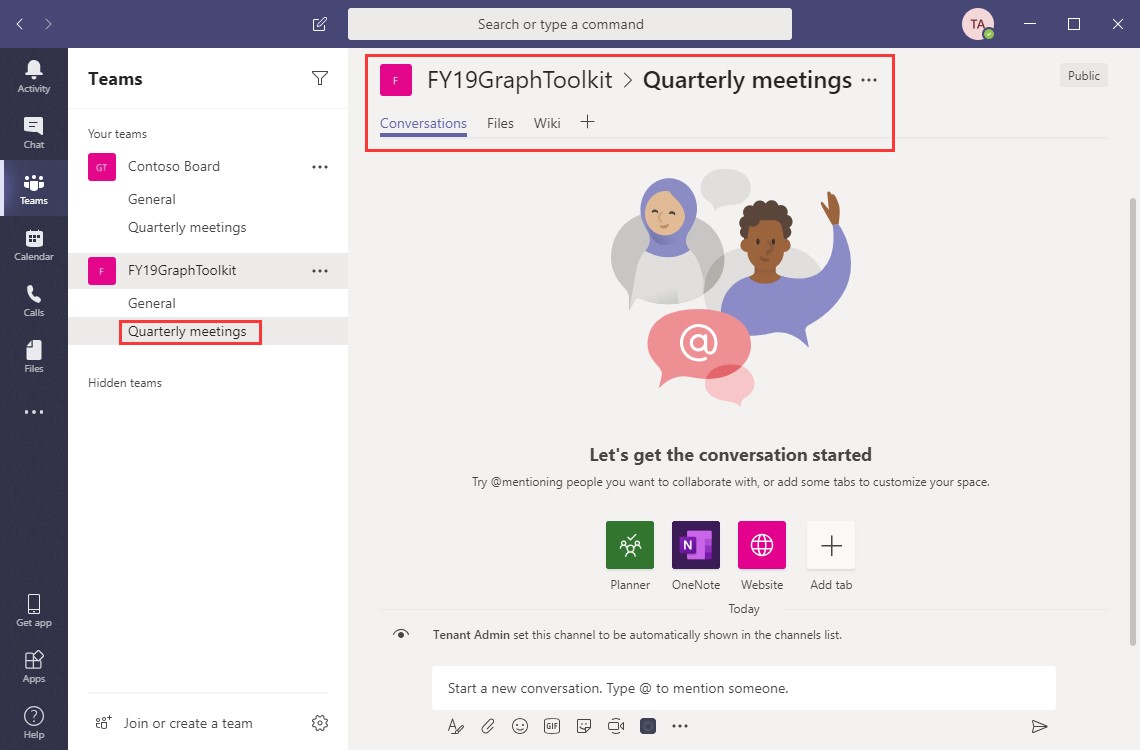This screenshot has height=750, width=1140.
Task: Open Quarterly meetings channel more options
Action: (869, 80)
